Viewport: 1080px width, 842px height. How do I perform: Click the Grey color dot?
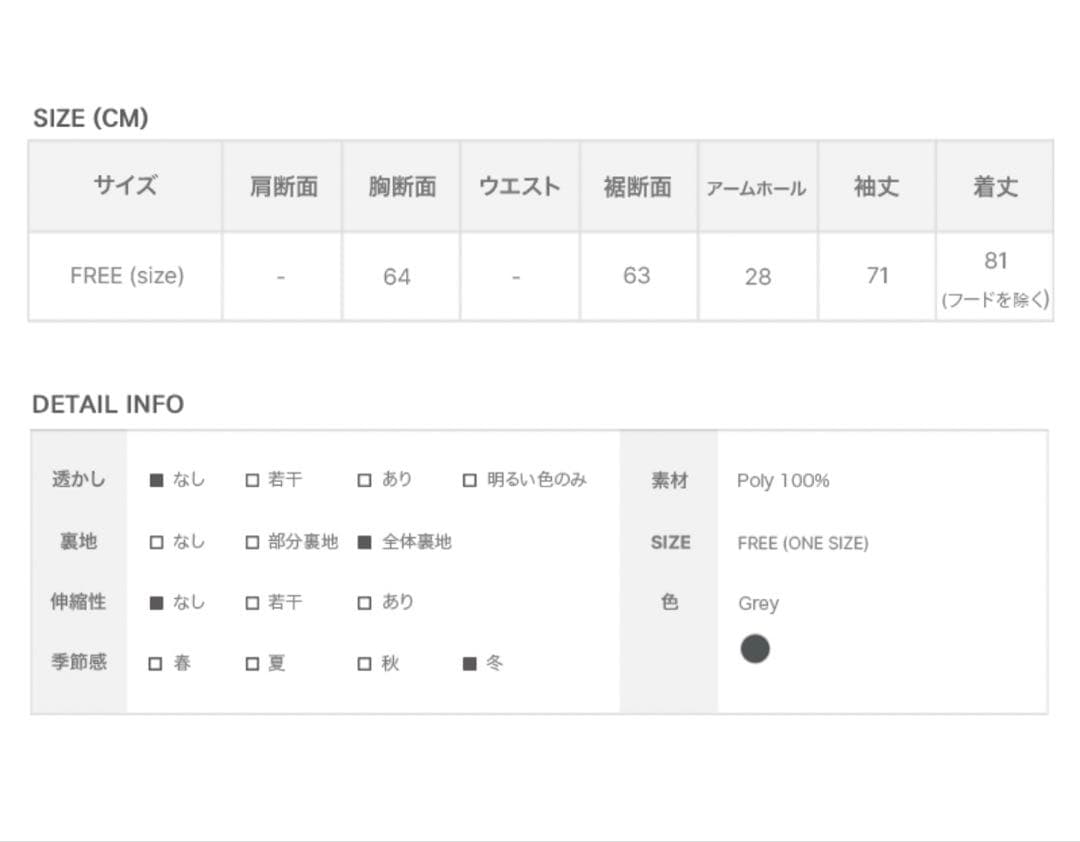756,648
